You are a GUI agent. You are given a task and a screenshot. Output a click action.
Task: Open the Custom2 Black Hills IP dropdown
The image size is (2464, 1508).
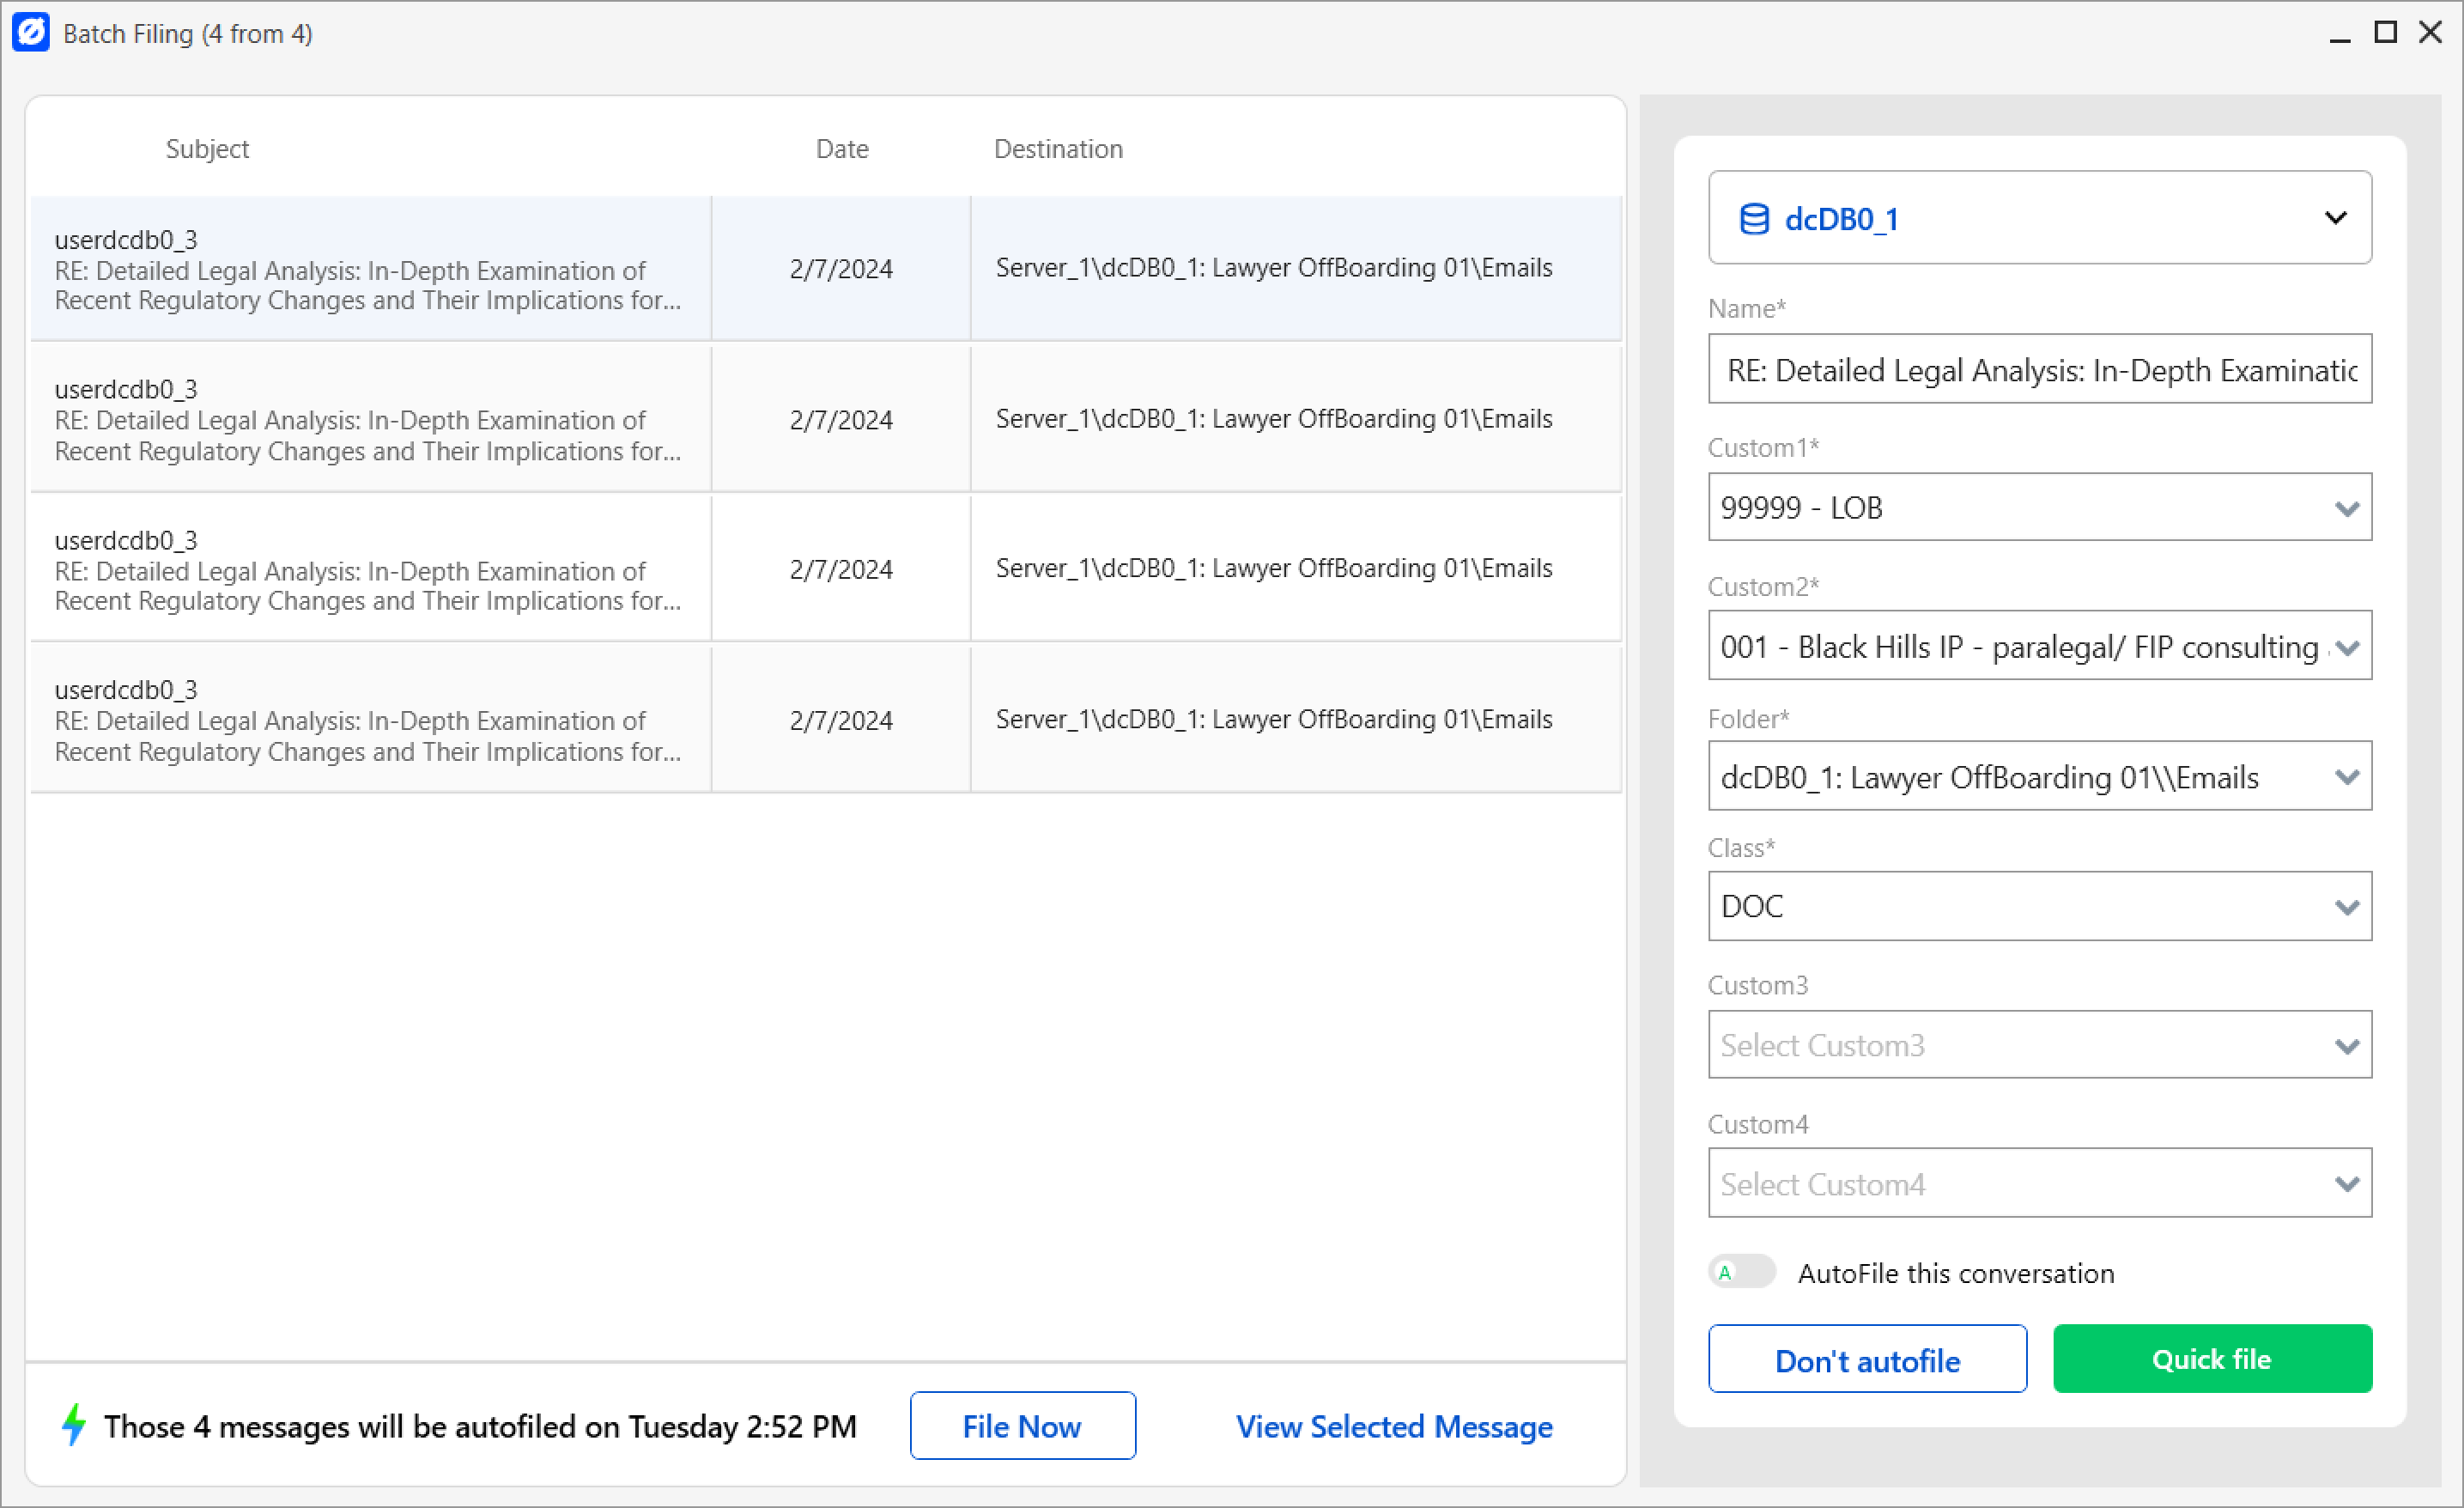point(2348,646)
